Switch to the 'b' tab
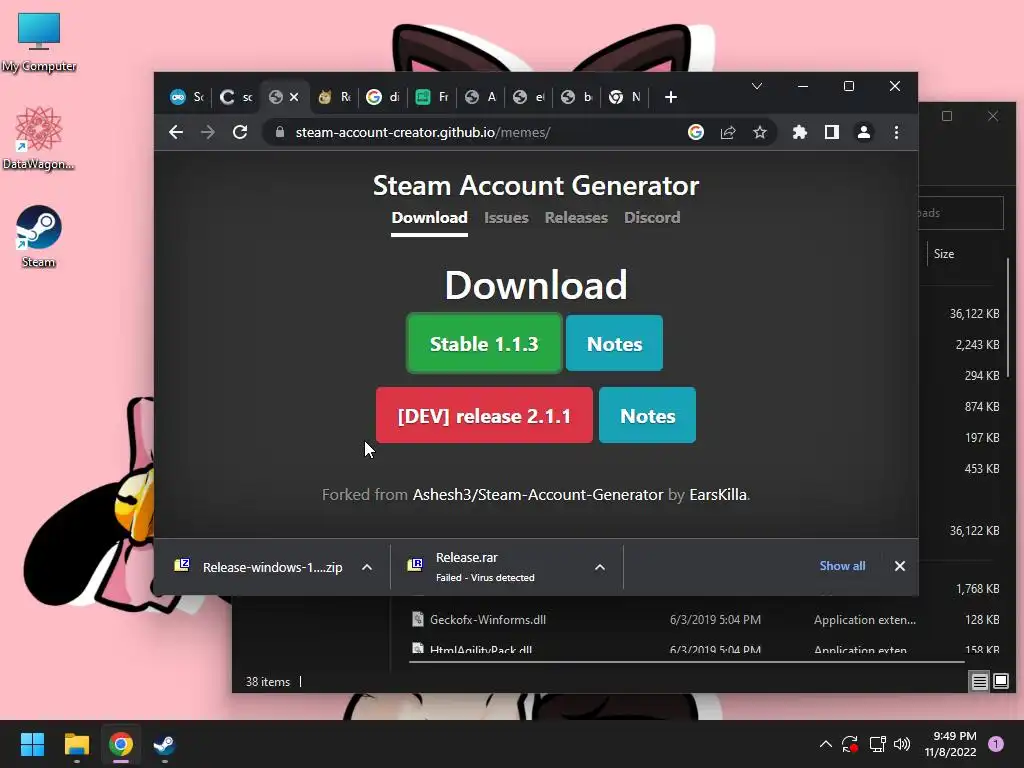 coord(577,97)
